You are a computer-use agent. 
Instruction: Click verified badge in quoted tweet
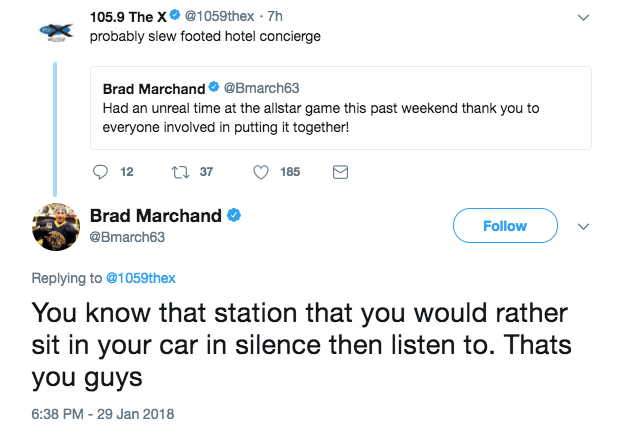(x=214, y=87)
